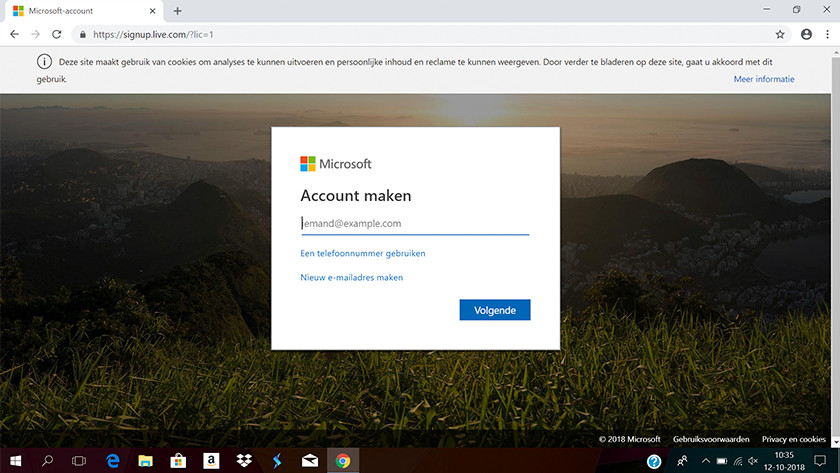Expand hidden system tray icons chevron

[x=706, y=461]
